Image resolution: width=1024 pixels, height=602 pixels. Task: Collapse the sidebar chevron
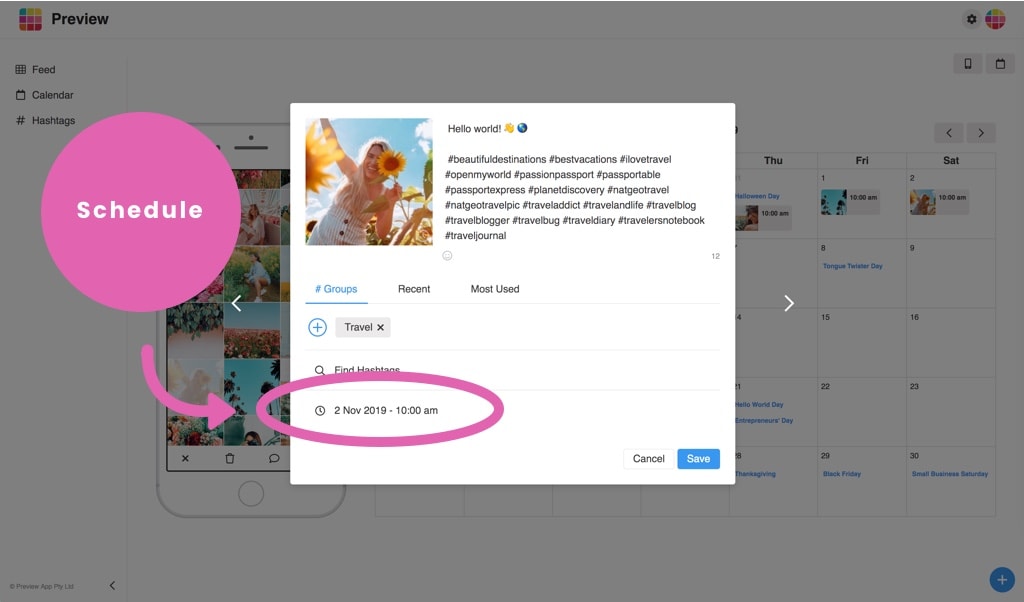tap(112, 586)
